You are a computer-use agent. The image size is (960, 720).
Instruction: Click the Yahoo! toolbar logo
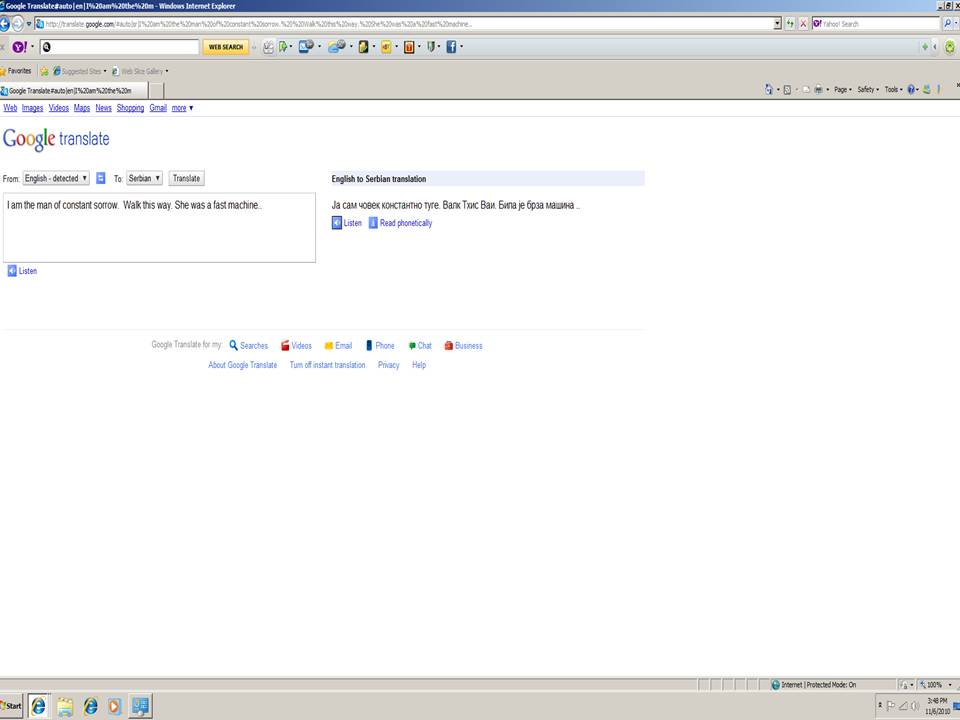tap(20, 47)
